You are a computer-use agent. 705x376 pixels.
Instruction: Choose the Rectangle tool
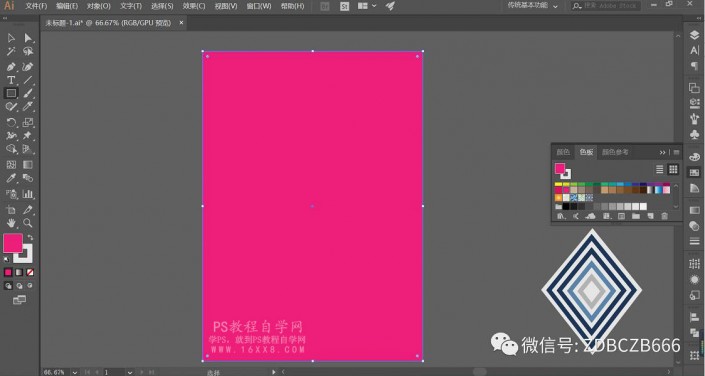click(x=11, y=93)
